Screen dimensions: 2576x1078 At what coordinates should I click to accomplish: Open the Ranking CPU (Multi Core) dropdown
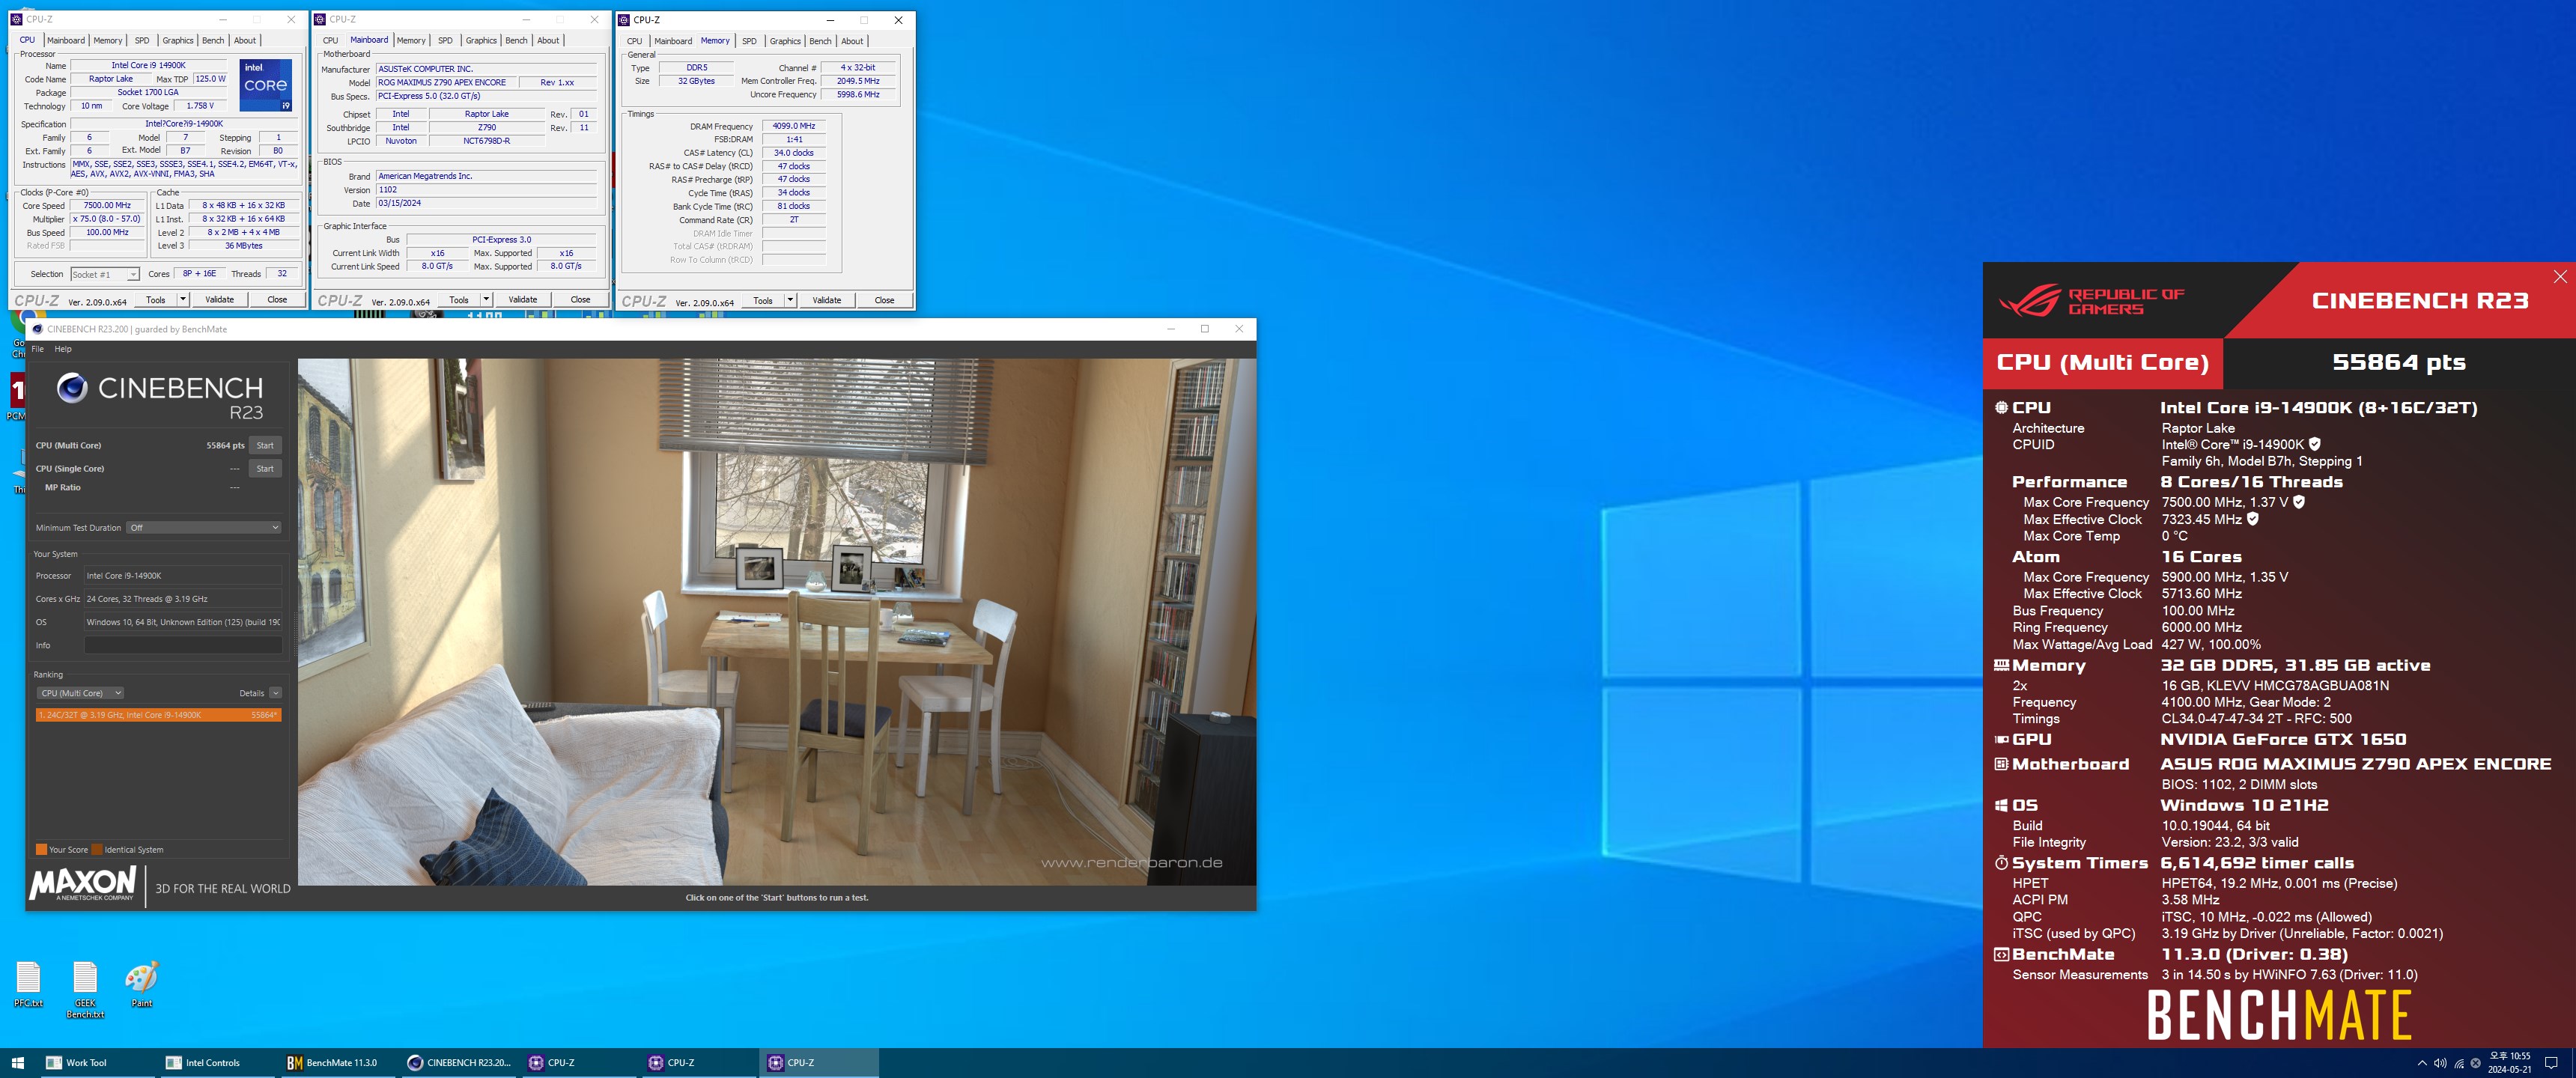[x=80, y=693]
